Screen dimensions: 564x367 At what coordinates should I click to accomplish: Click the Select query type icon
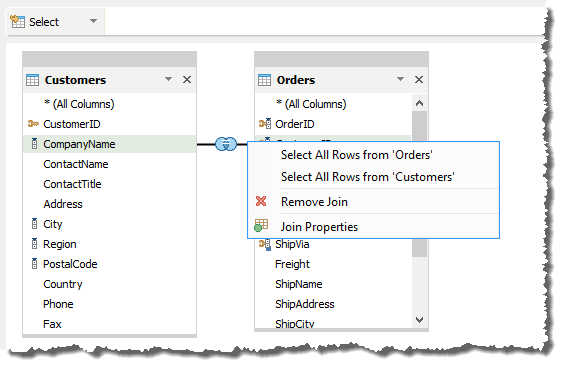coord(17,22)
